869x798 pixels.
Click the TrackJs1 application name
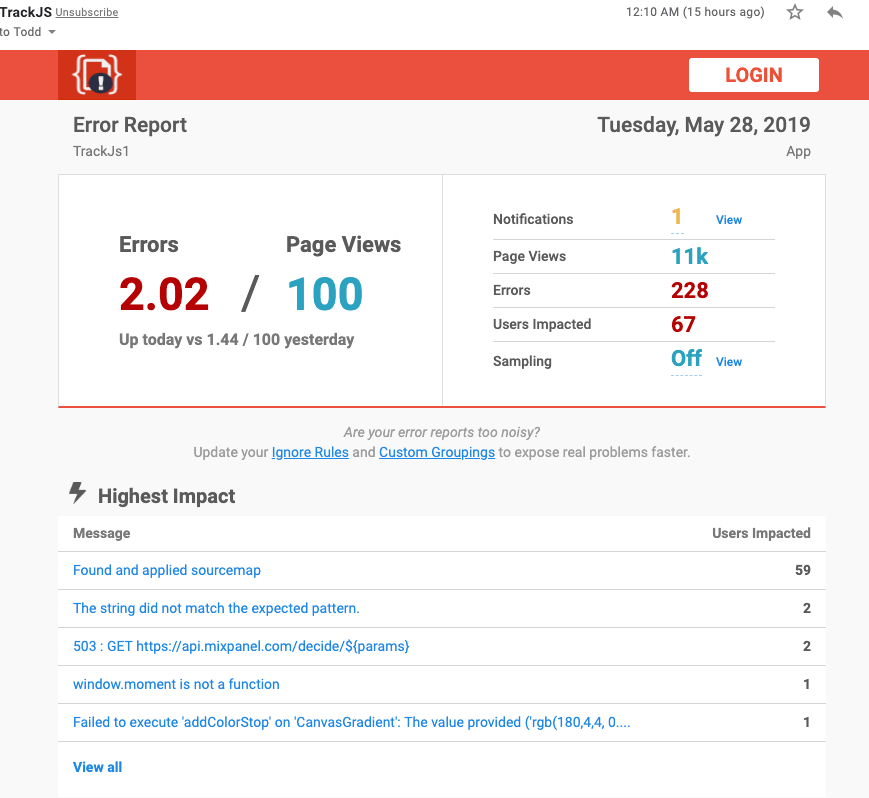101,151
